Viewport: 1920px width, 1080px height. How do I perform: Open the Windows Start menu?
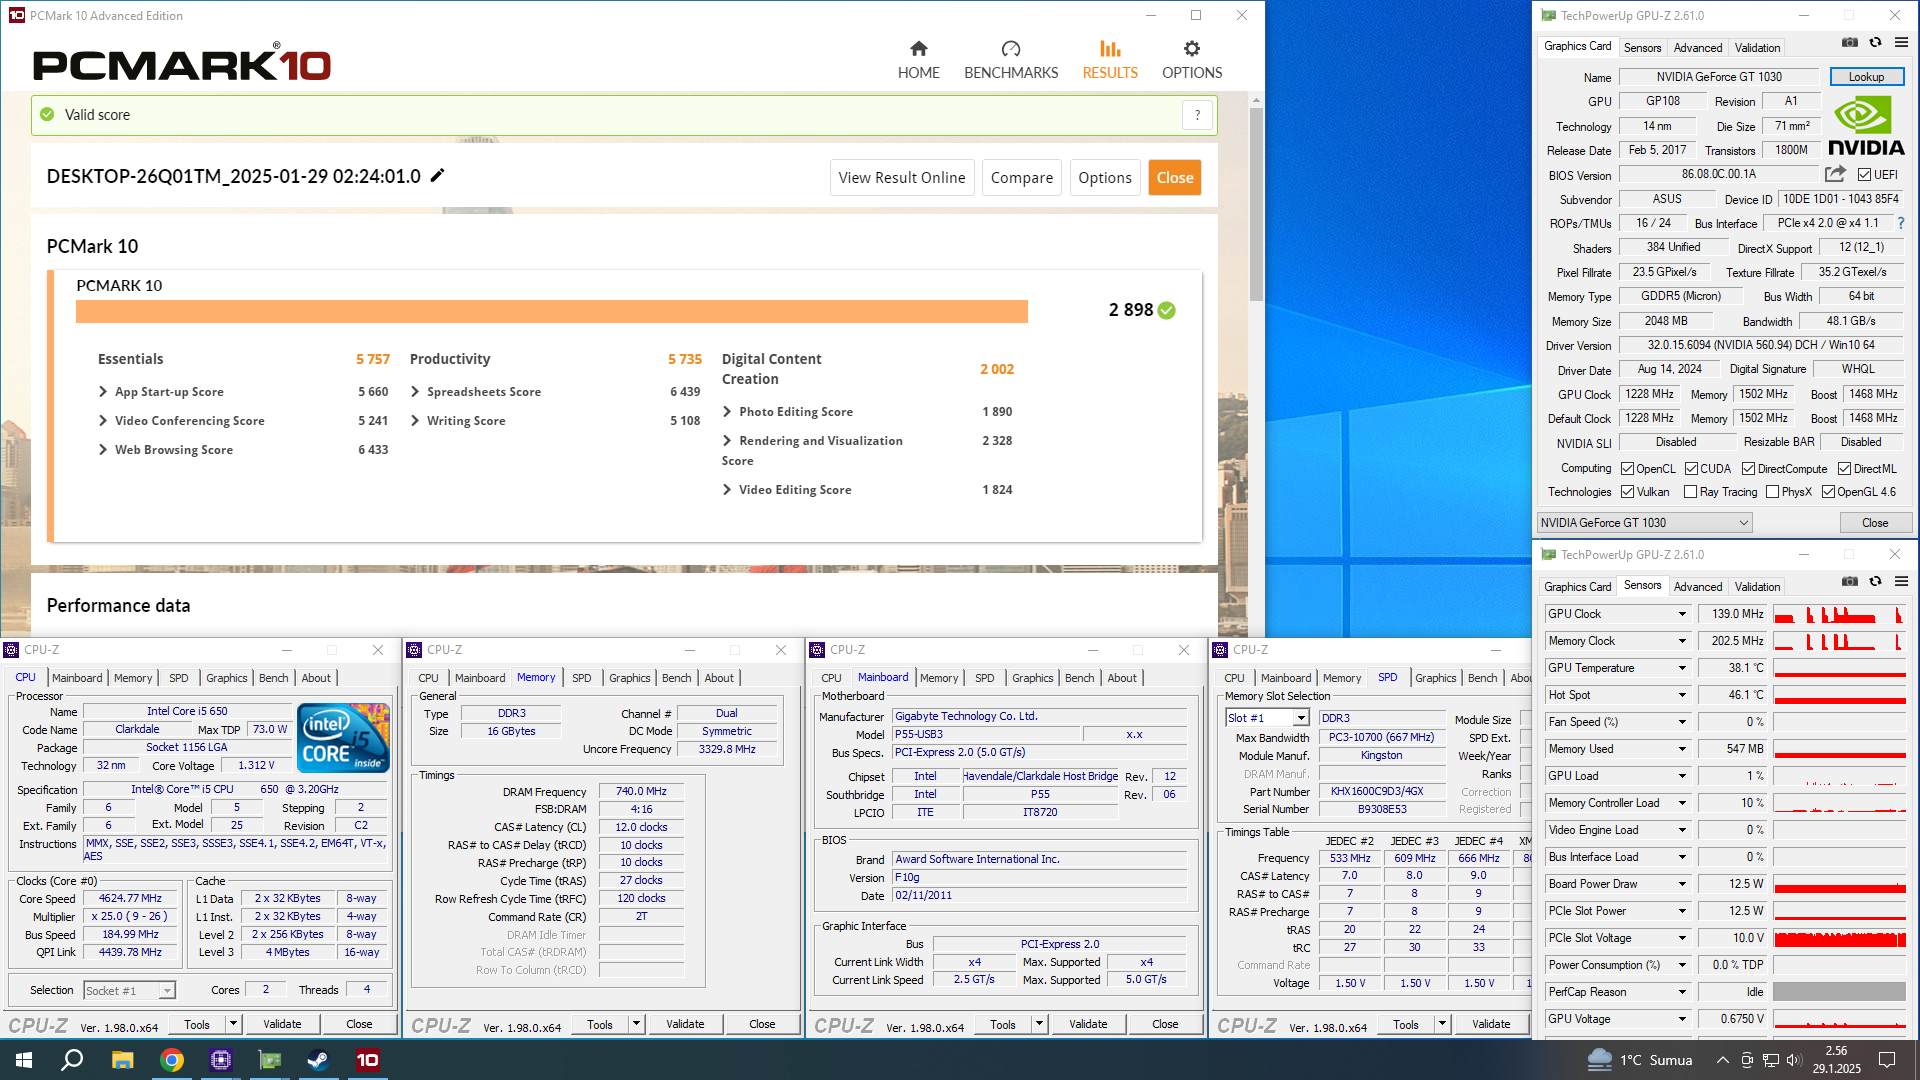[x=24, y=1060]
